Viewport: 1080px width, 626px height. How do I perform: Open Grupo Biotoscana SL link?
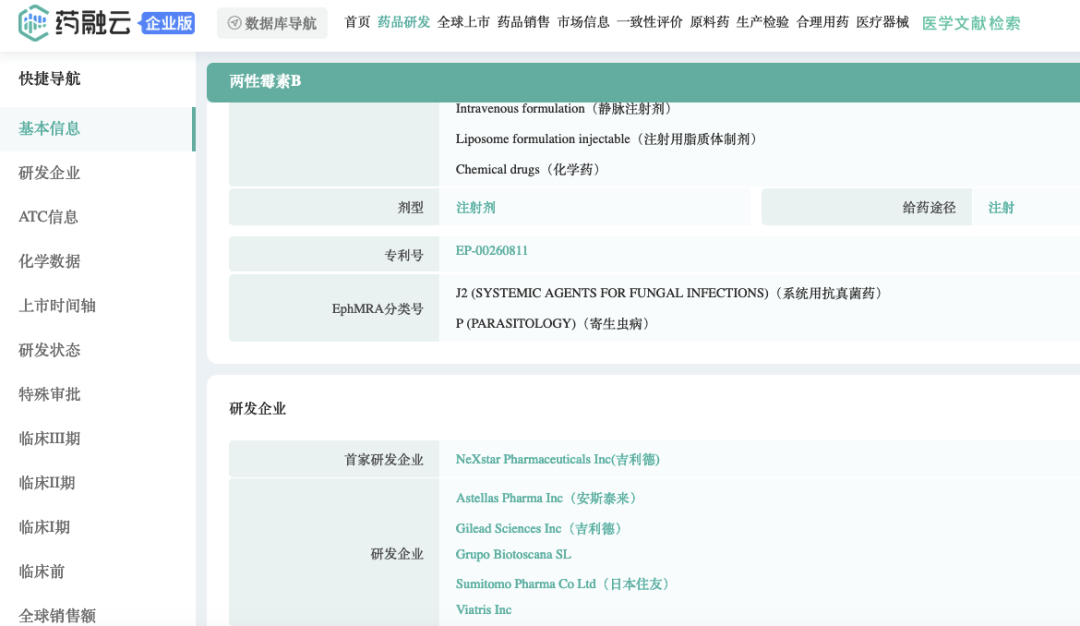513,554
